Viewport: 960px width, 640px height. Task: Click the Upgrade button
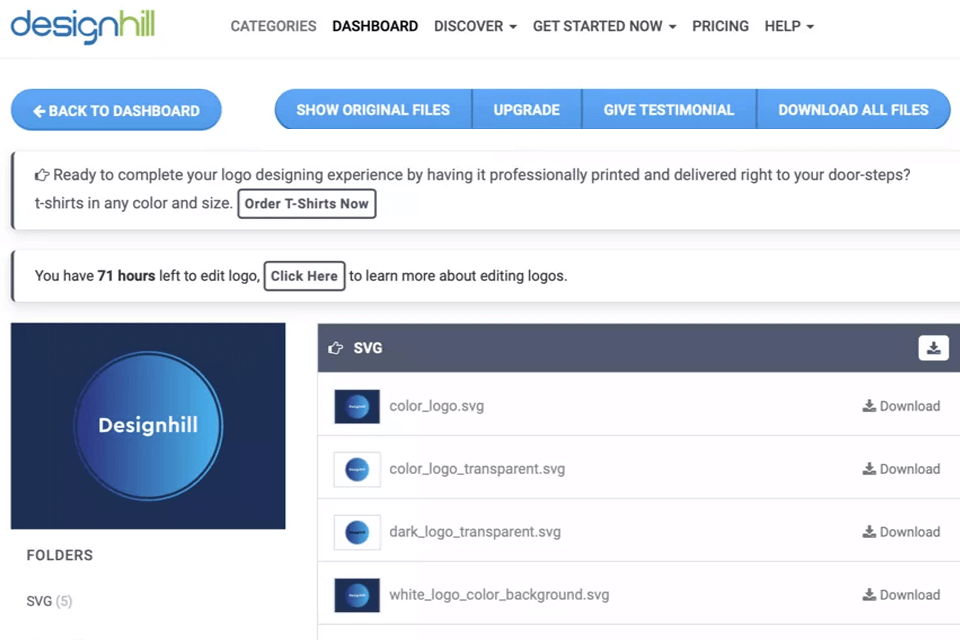click(527, 110)
